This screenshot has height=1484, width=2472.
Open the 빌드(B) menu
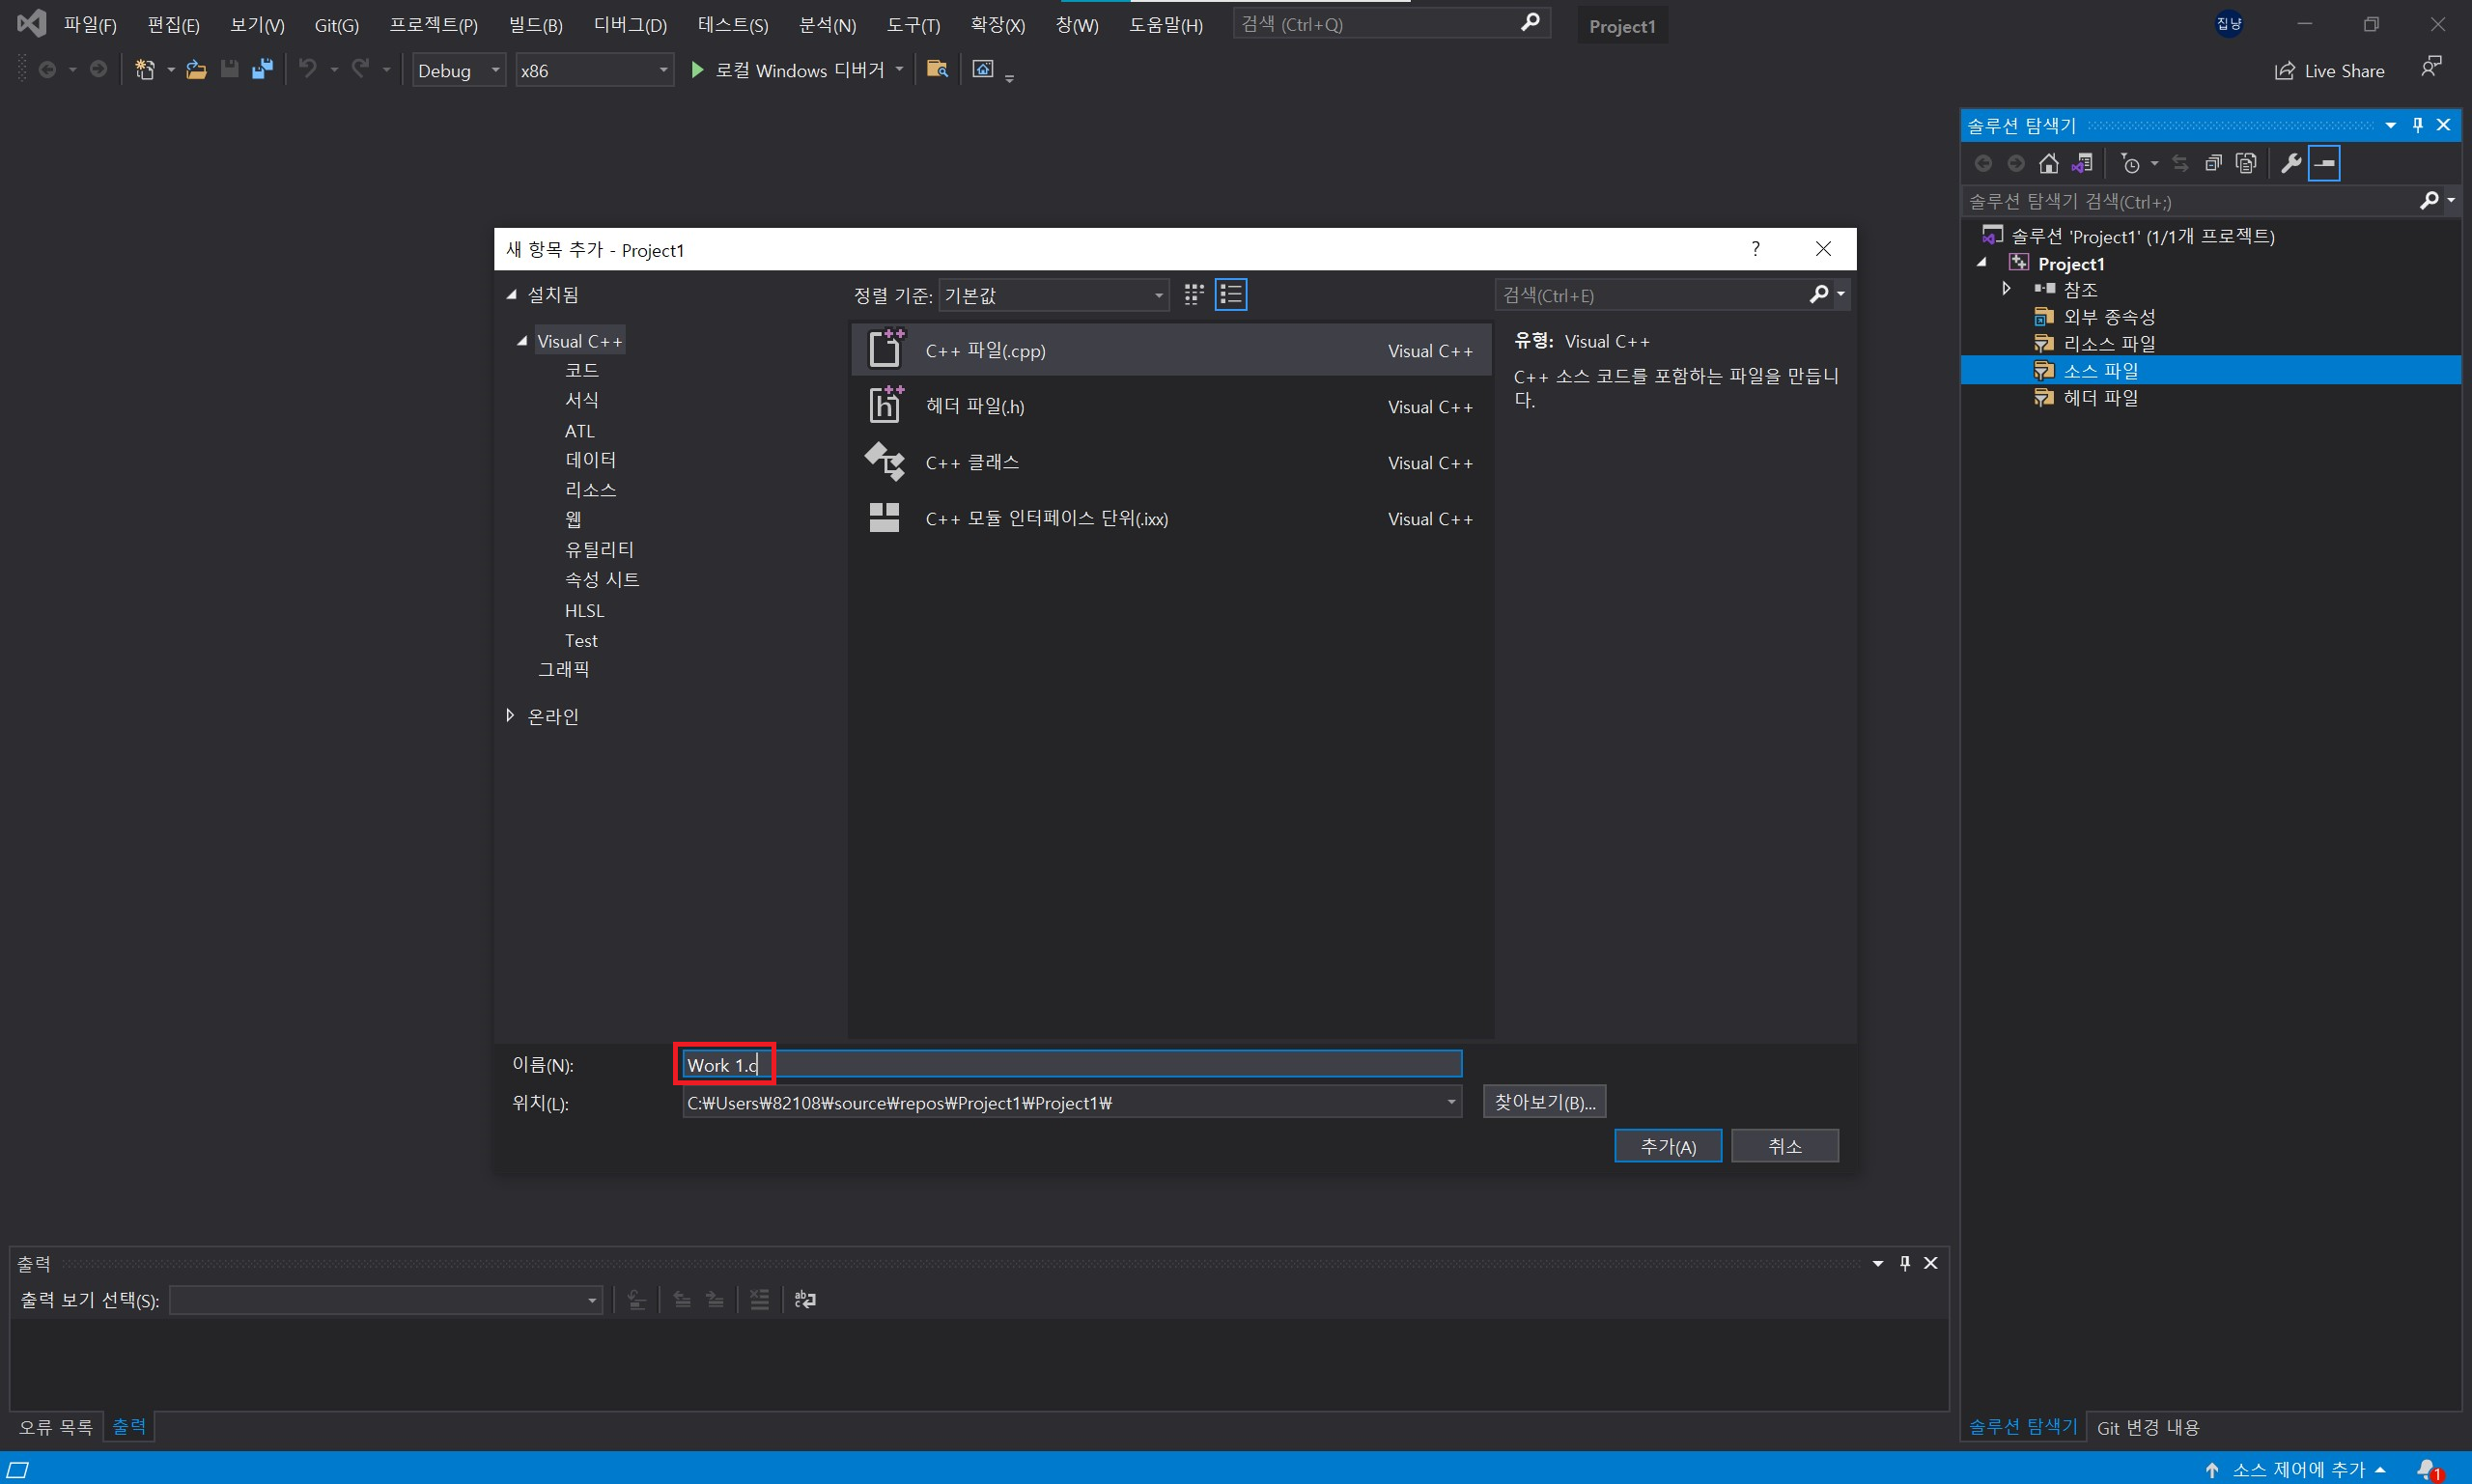pos(535,25)
